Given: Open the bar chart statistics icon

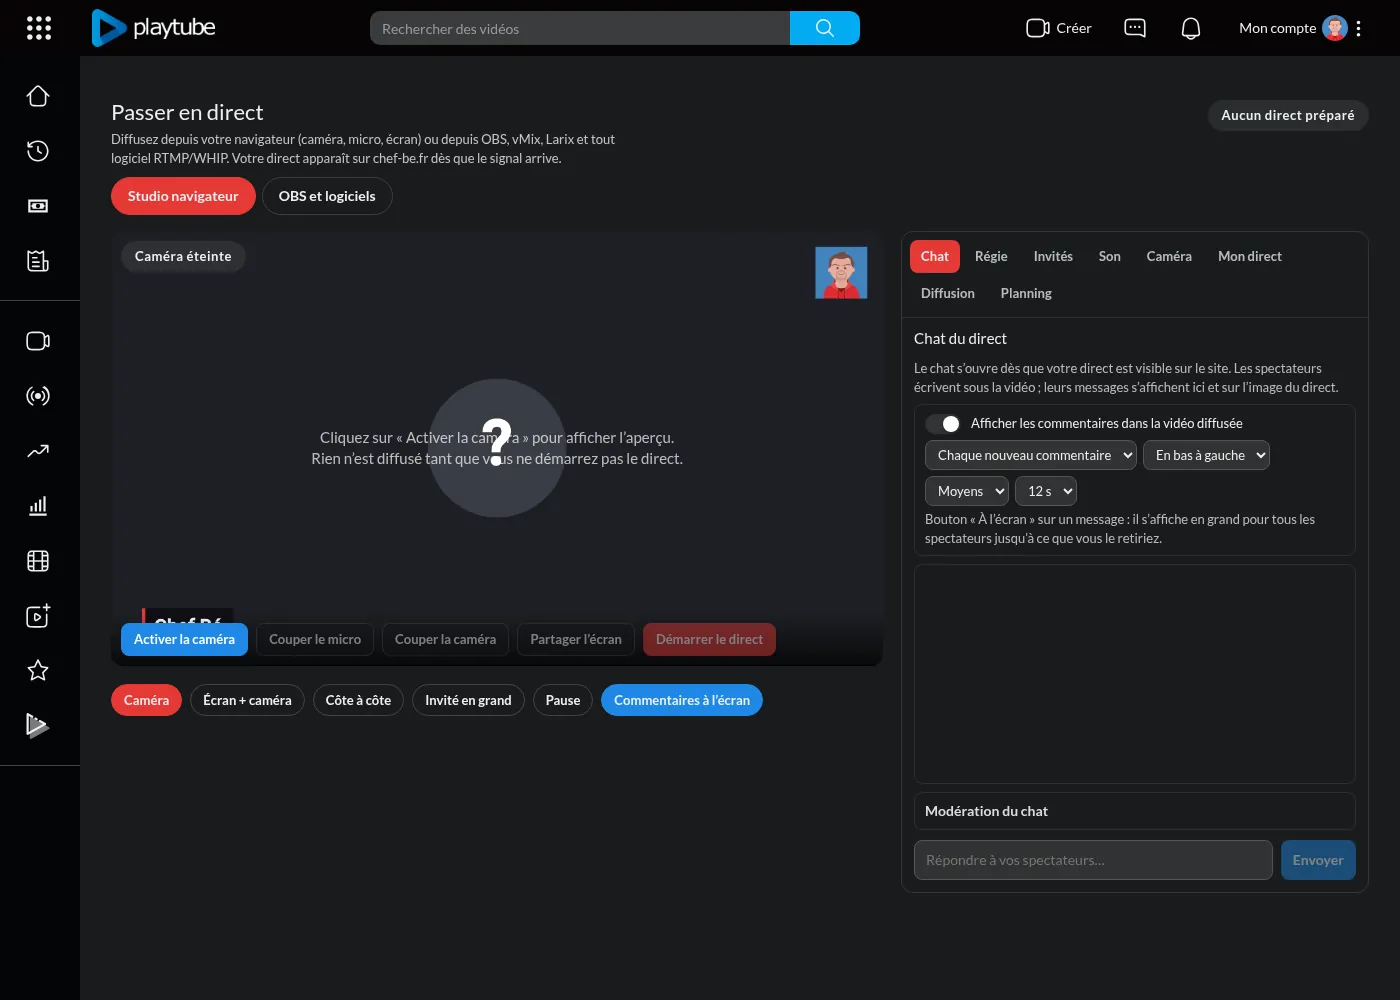Looking at the screenshot, I should 38,506.
